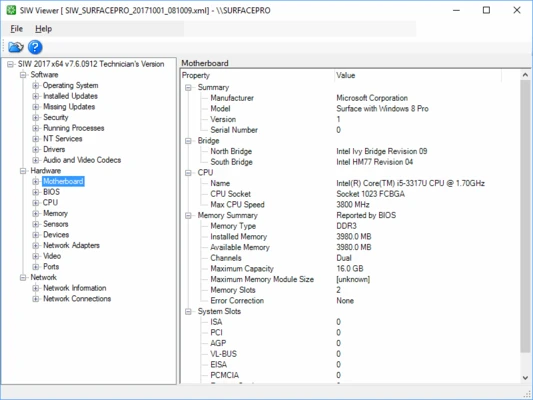Select Sensors in the tree
Screen dimensions: 533x400
[x=56, y=224]
